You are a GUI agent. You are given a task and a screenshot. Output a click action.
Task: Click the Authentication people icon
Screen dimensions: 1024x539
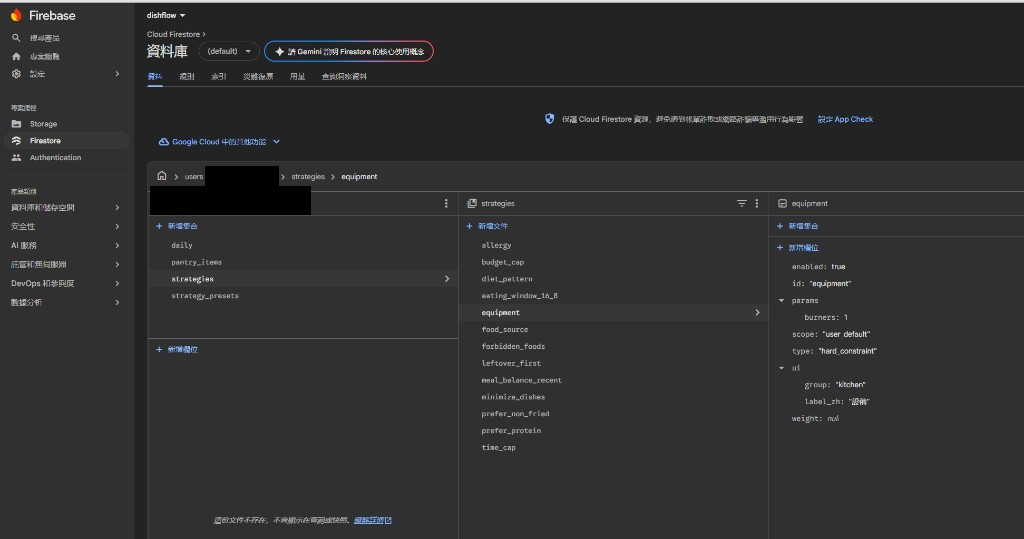click(x=16, y=157)
